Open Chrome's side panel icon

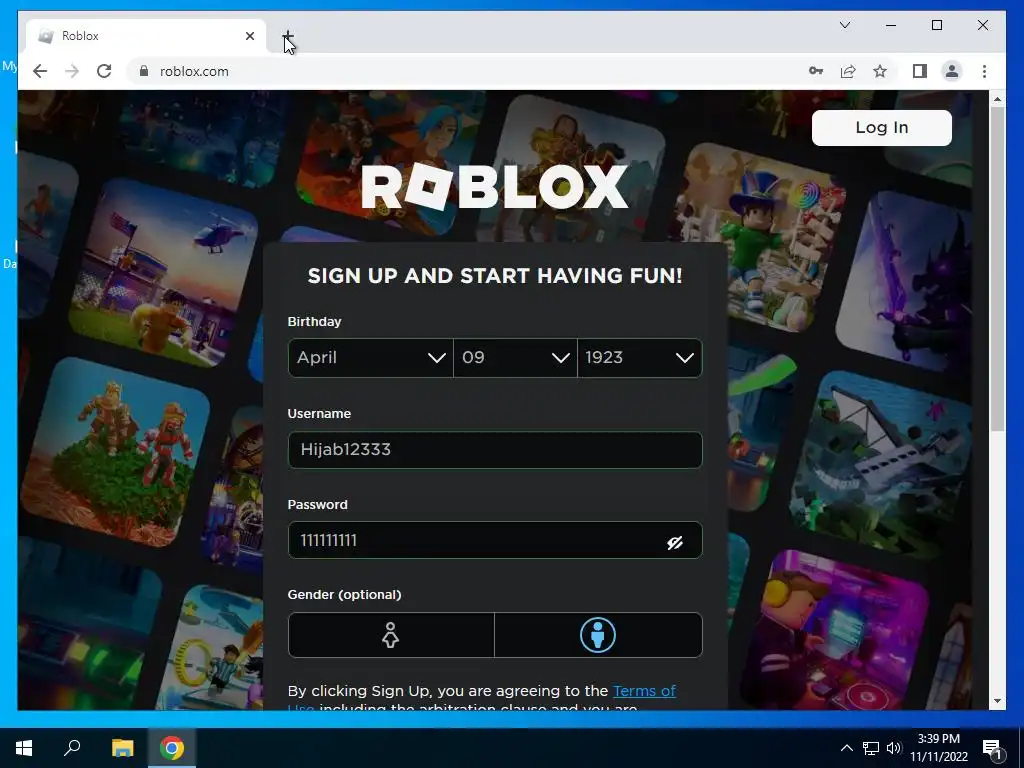point(920,71)
